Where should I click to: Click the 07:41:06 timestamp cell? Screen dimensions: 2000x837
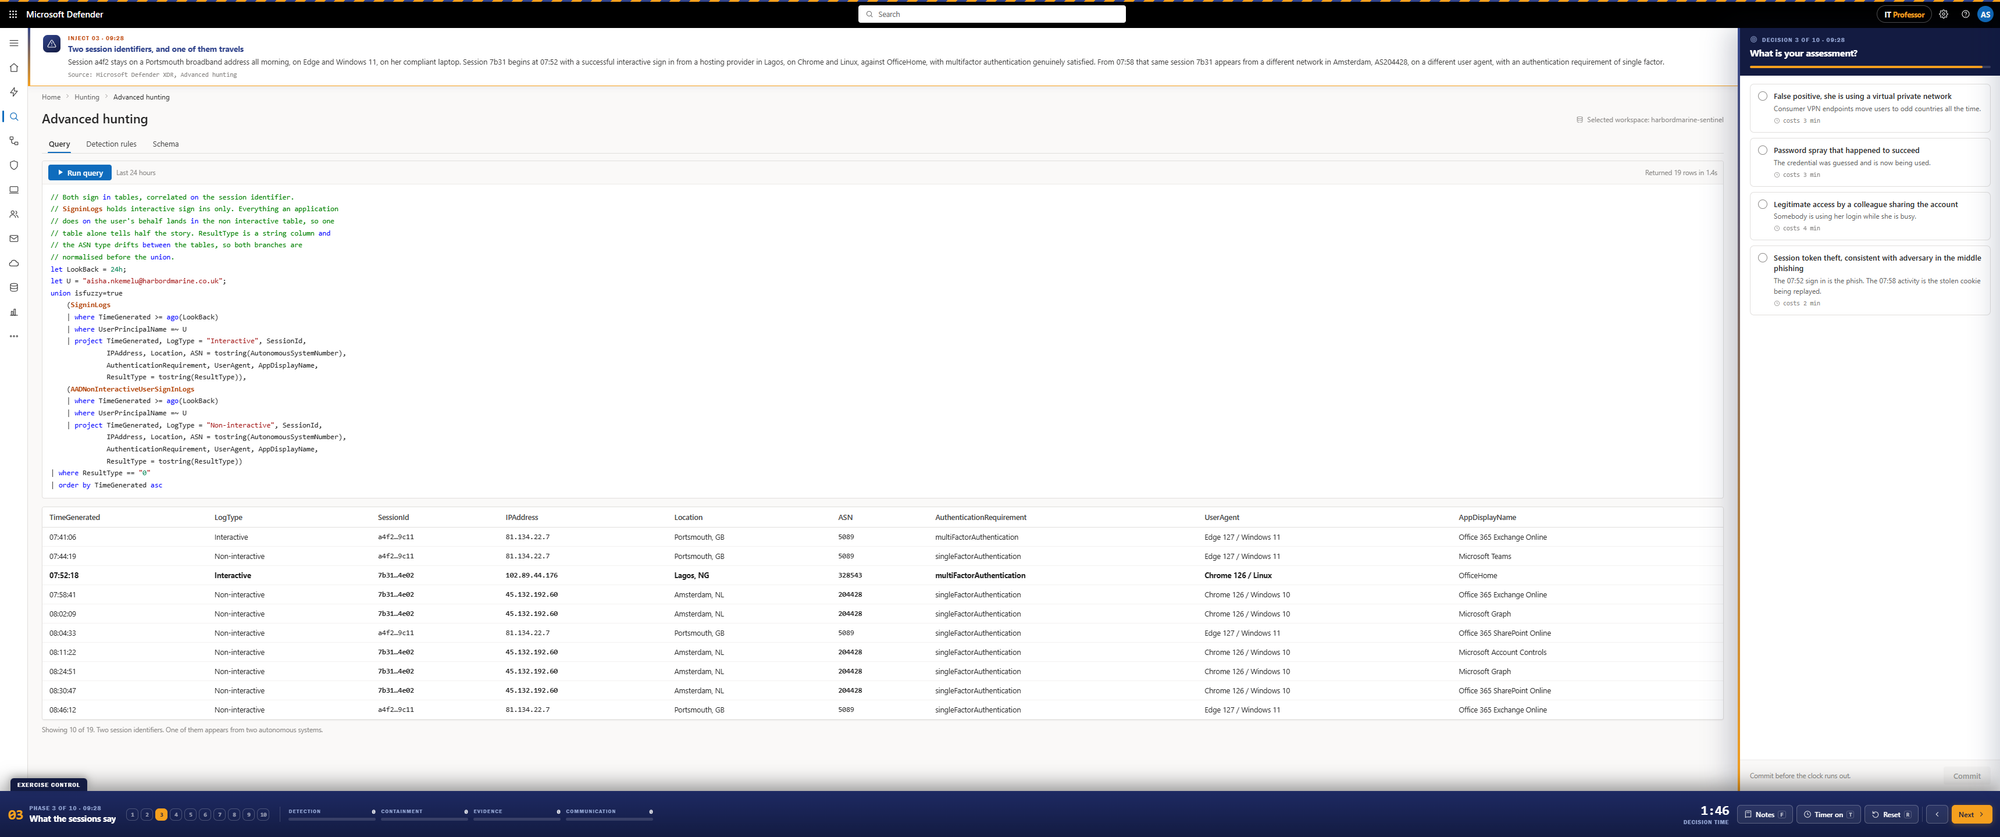tap(63, 538)
